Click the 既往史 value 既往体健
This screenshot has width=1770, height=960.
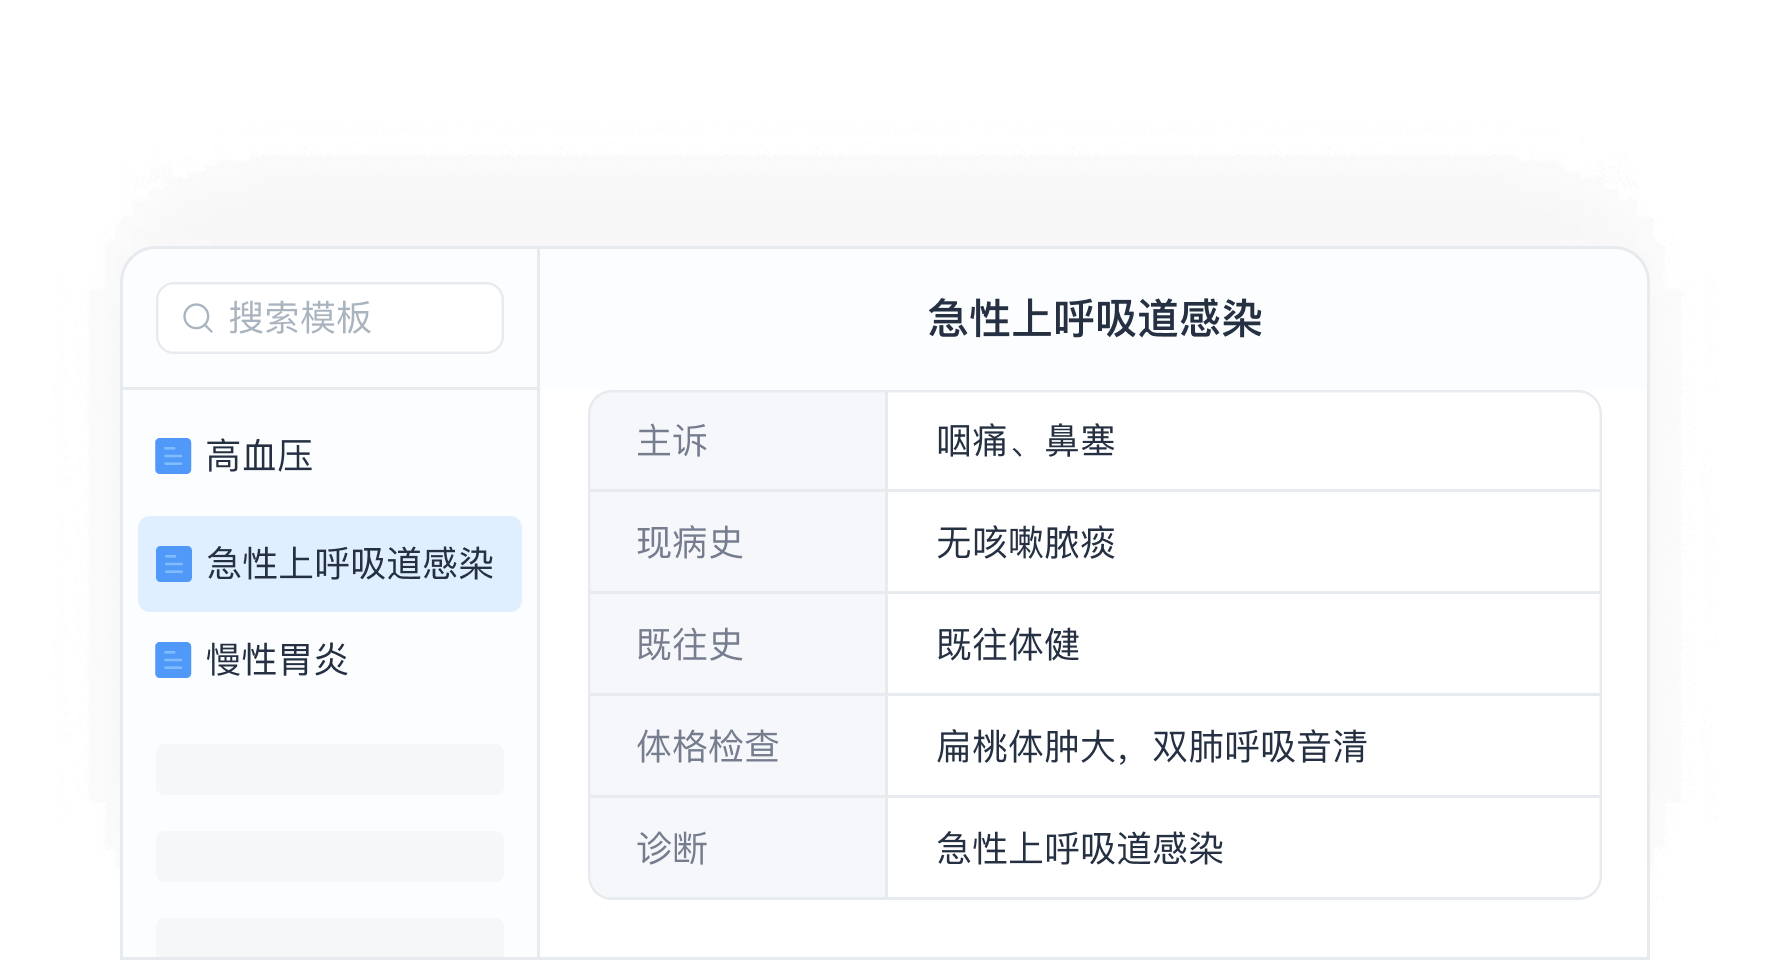point(1007,644)
